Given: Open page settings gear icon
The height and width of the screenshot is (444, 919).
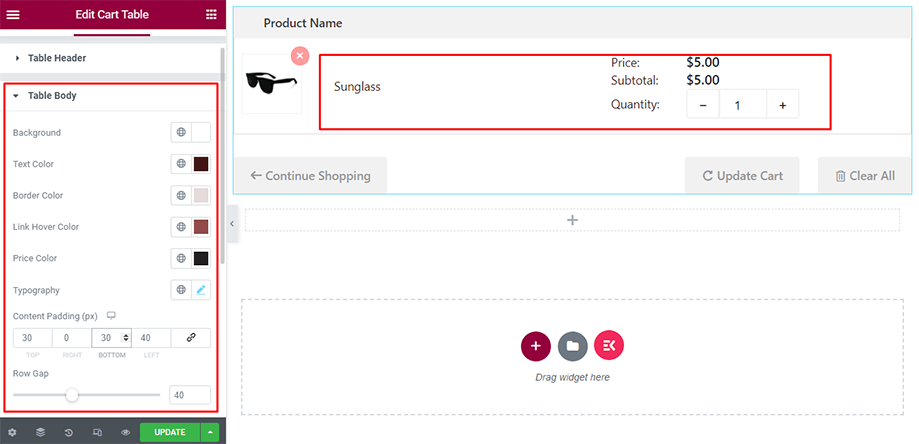Looking at the screenshot, I should click(x=12, y=432).
